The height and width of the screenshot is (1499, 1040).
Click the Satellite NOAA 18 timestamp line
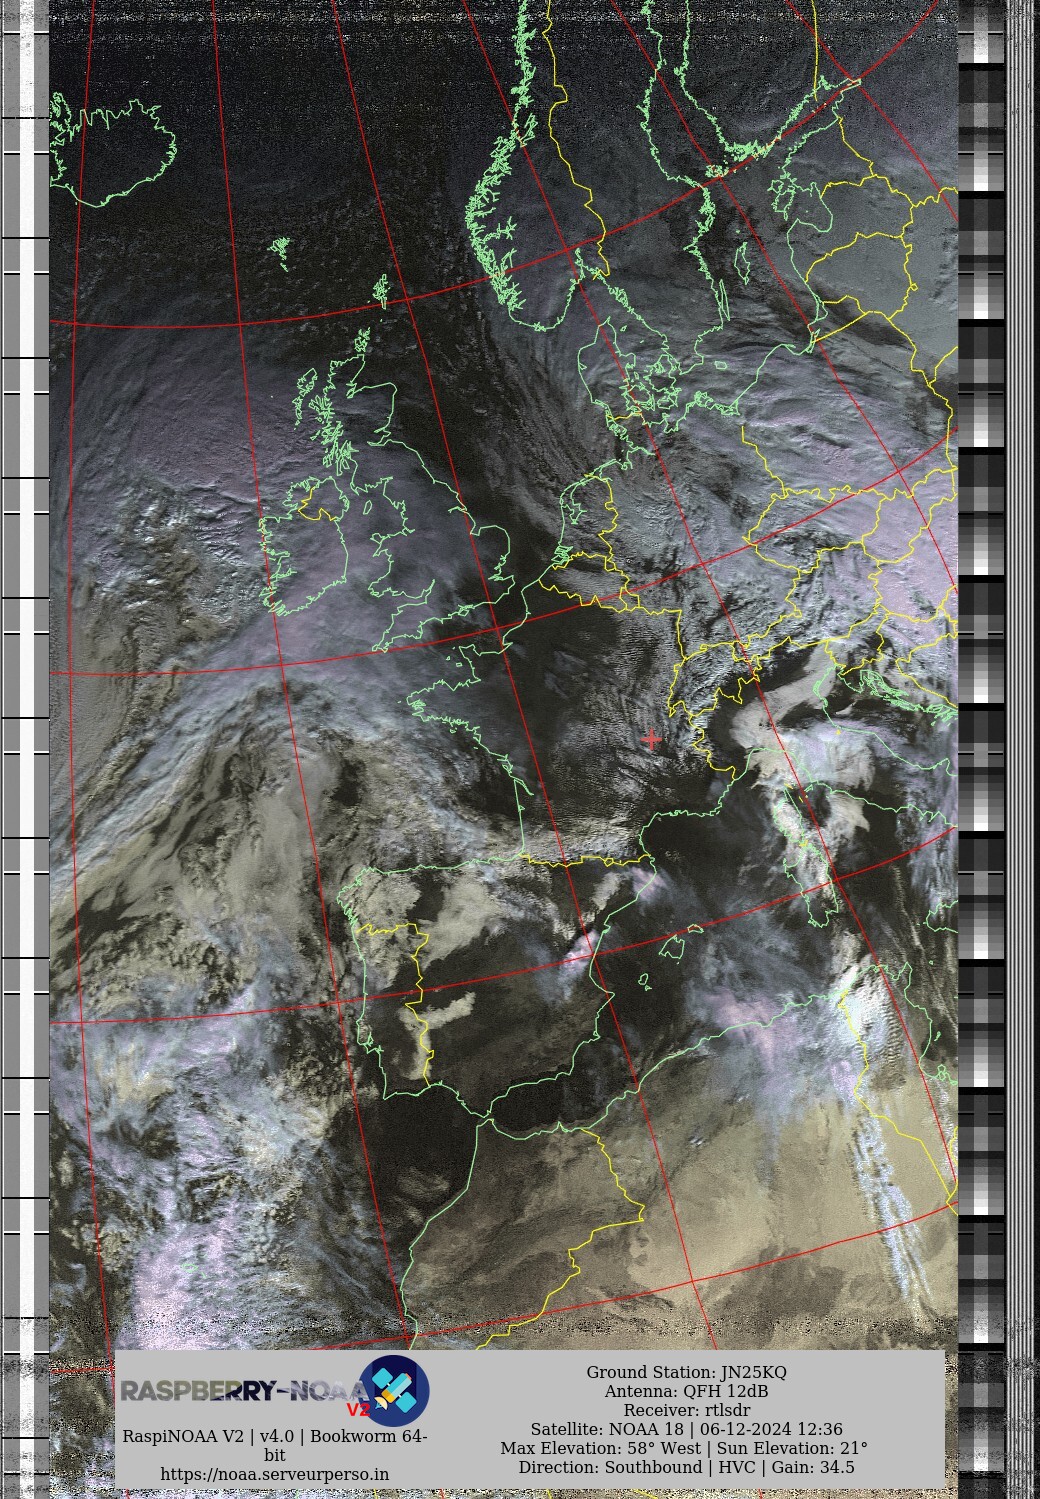click(x=686, y=1429)
